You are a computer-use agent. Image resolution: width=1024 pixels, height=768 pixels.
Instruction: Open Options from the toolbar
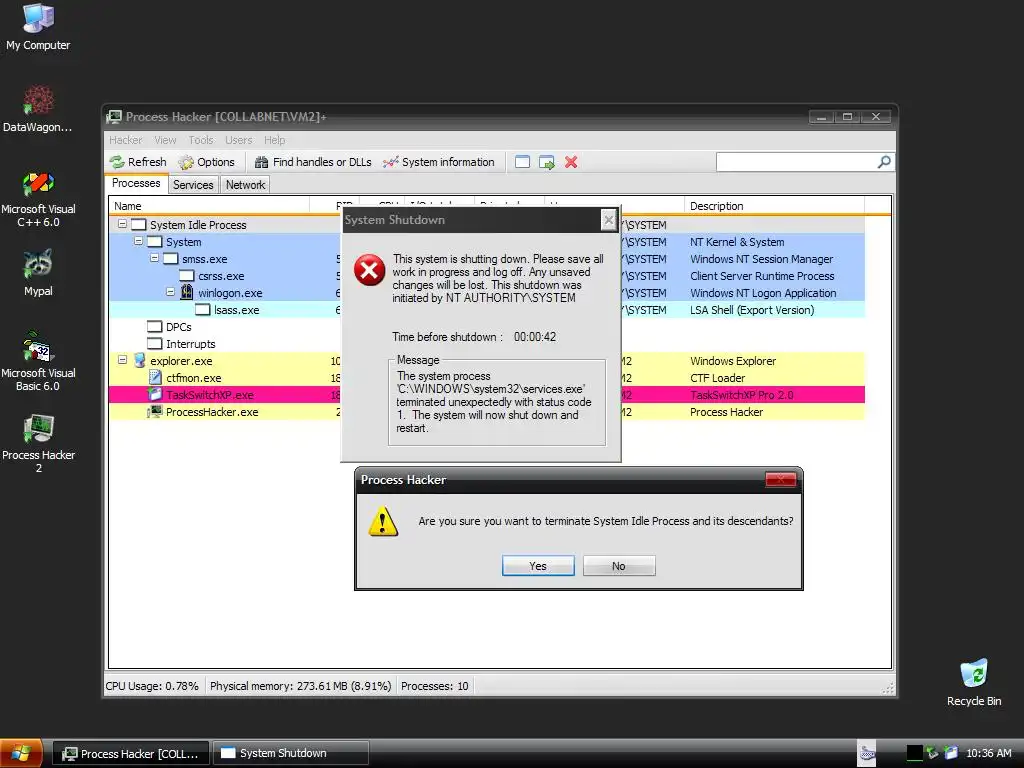[x=206, y=162]
